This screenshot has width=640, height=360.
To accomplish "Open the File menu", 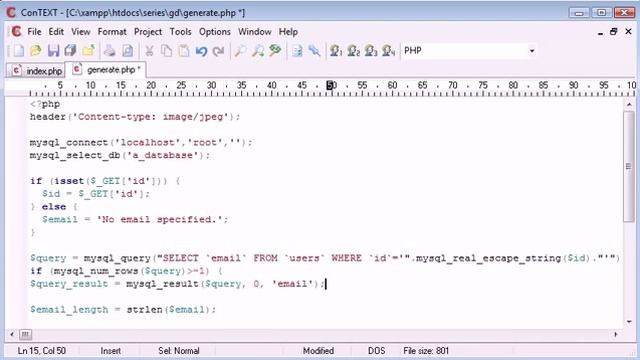I will coord(34,31).
